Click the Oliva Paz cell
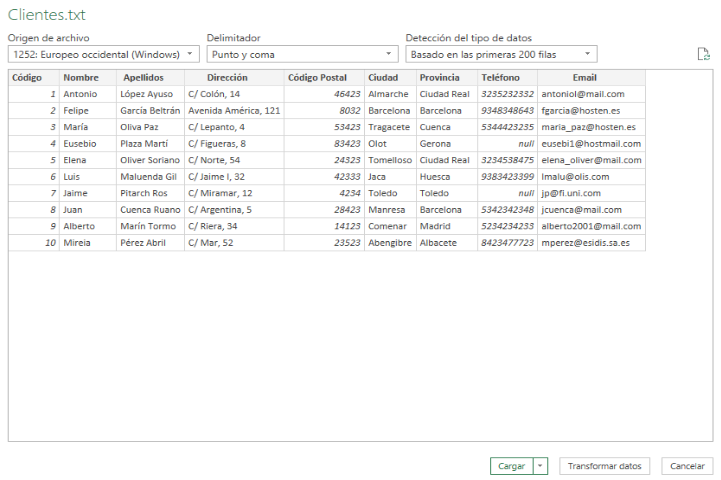The height and width of the screenshot is (480, 721). tap(150, 127)
